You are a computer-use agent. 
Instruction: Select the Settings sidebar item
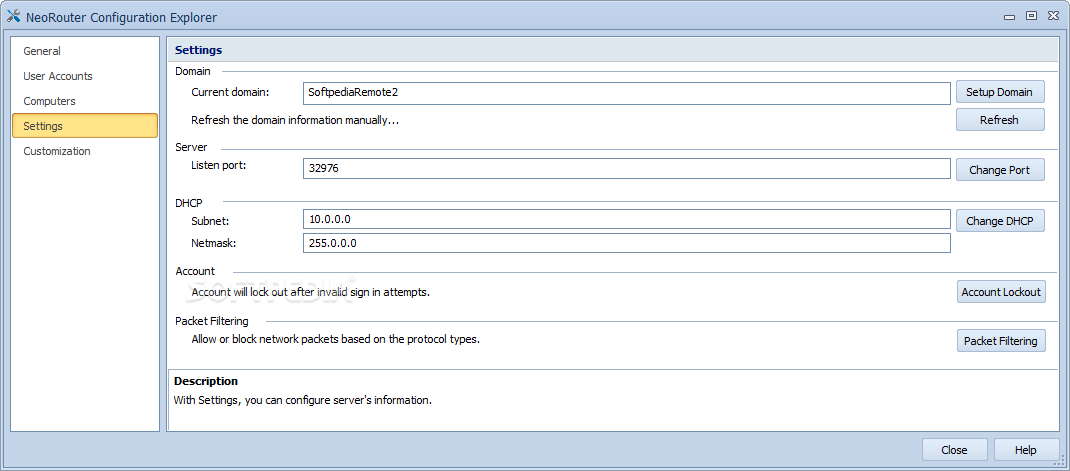43,126
